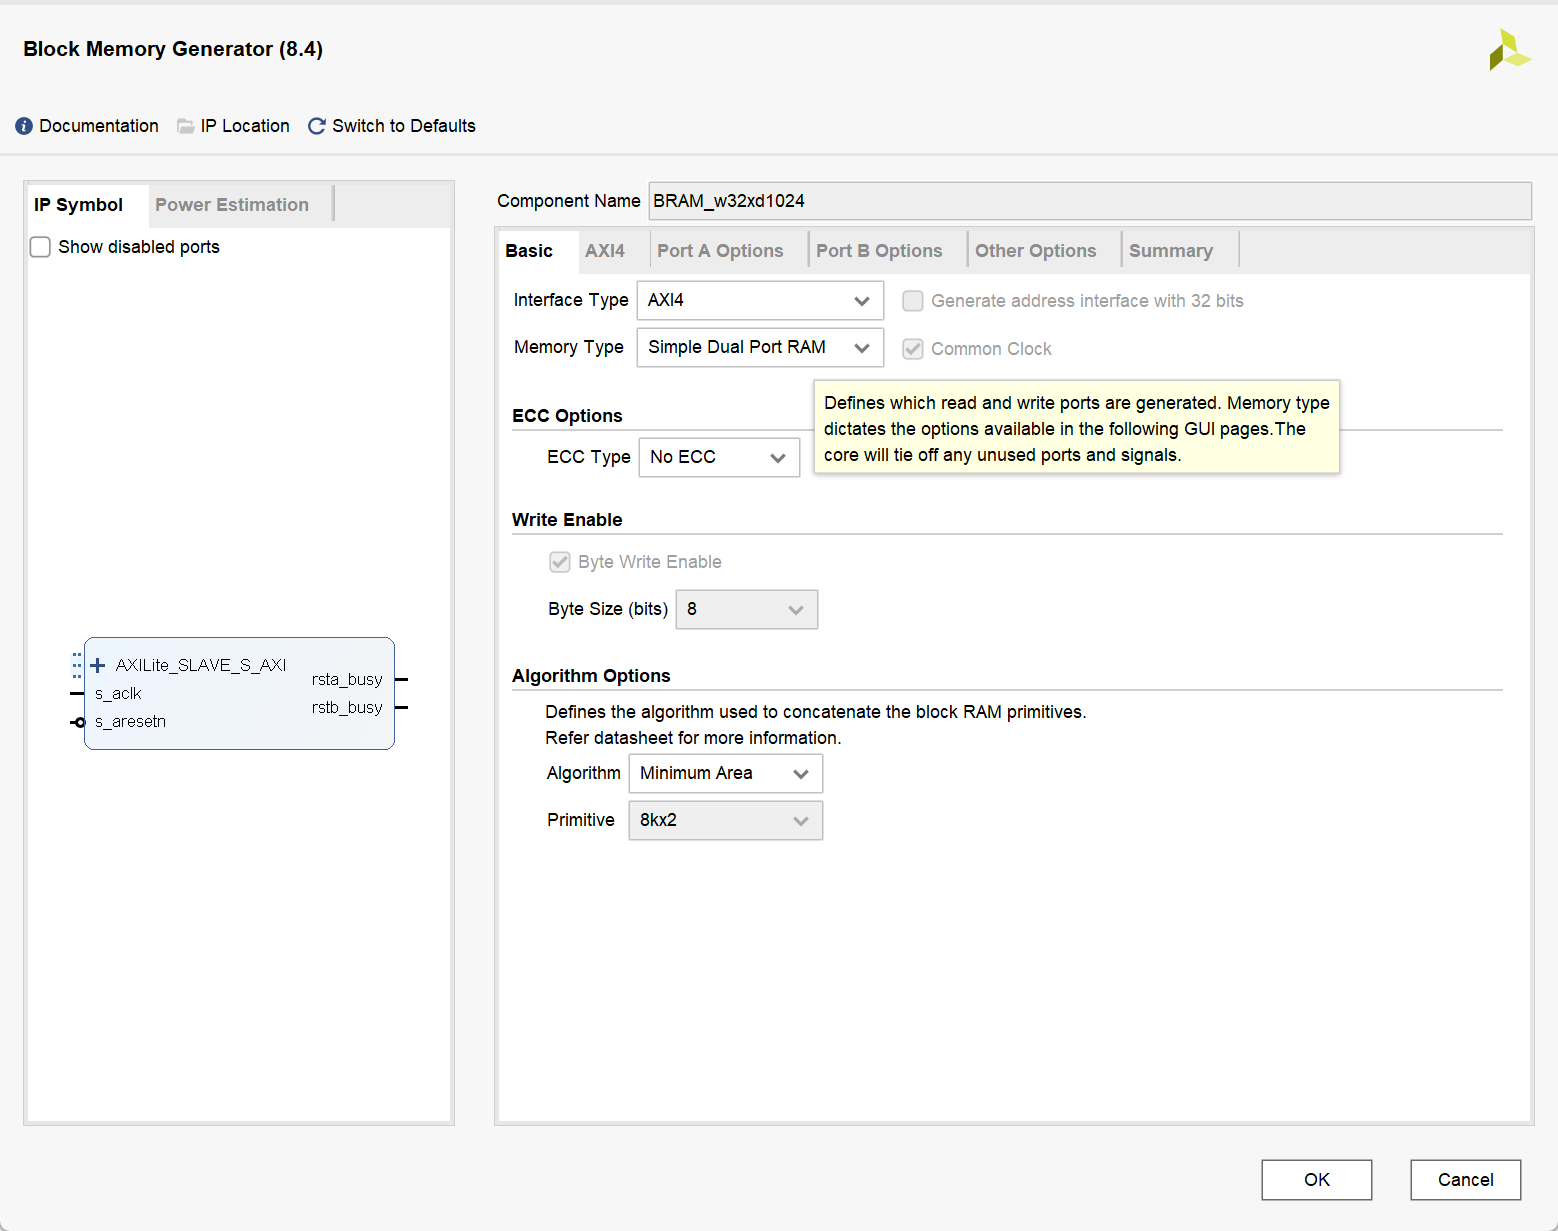Switch to the Port A Options tab
The height and width of the screenshot is (1231, 1558).
coord(720,251)
